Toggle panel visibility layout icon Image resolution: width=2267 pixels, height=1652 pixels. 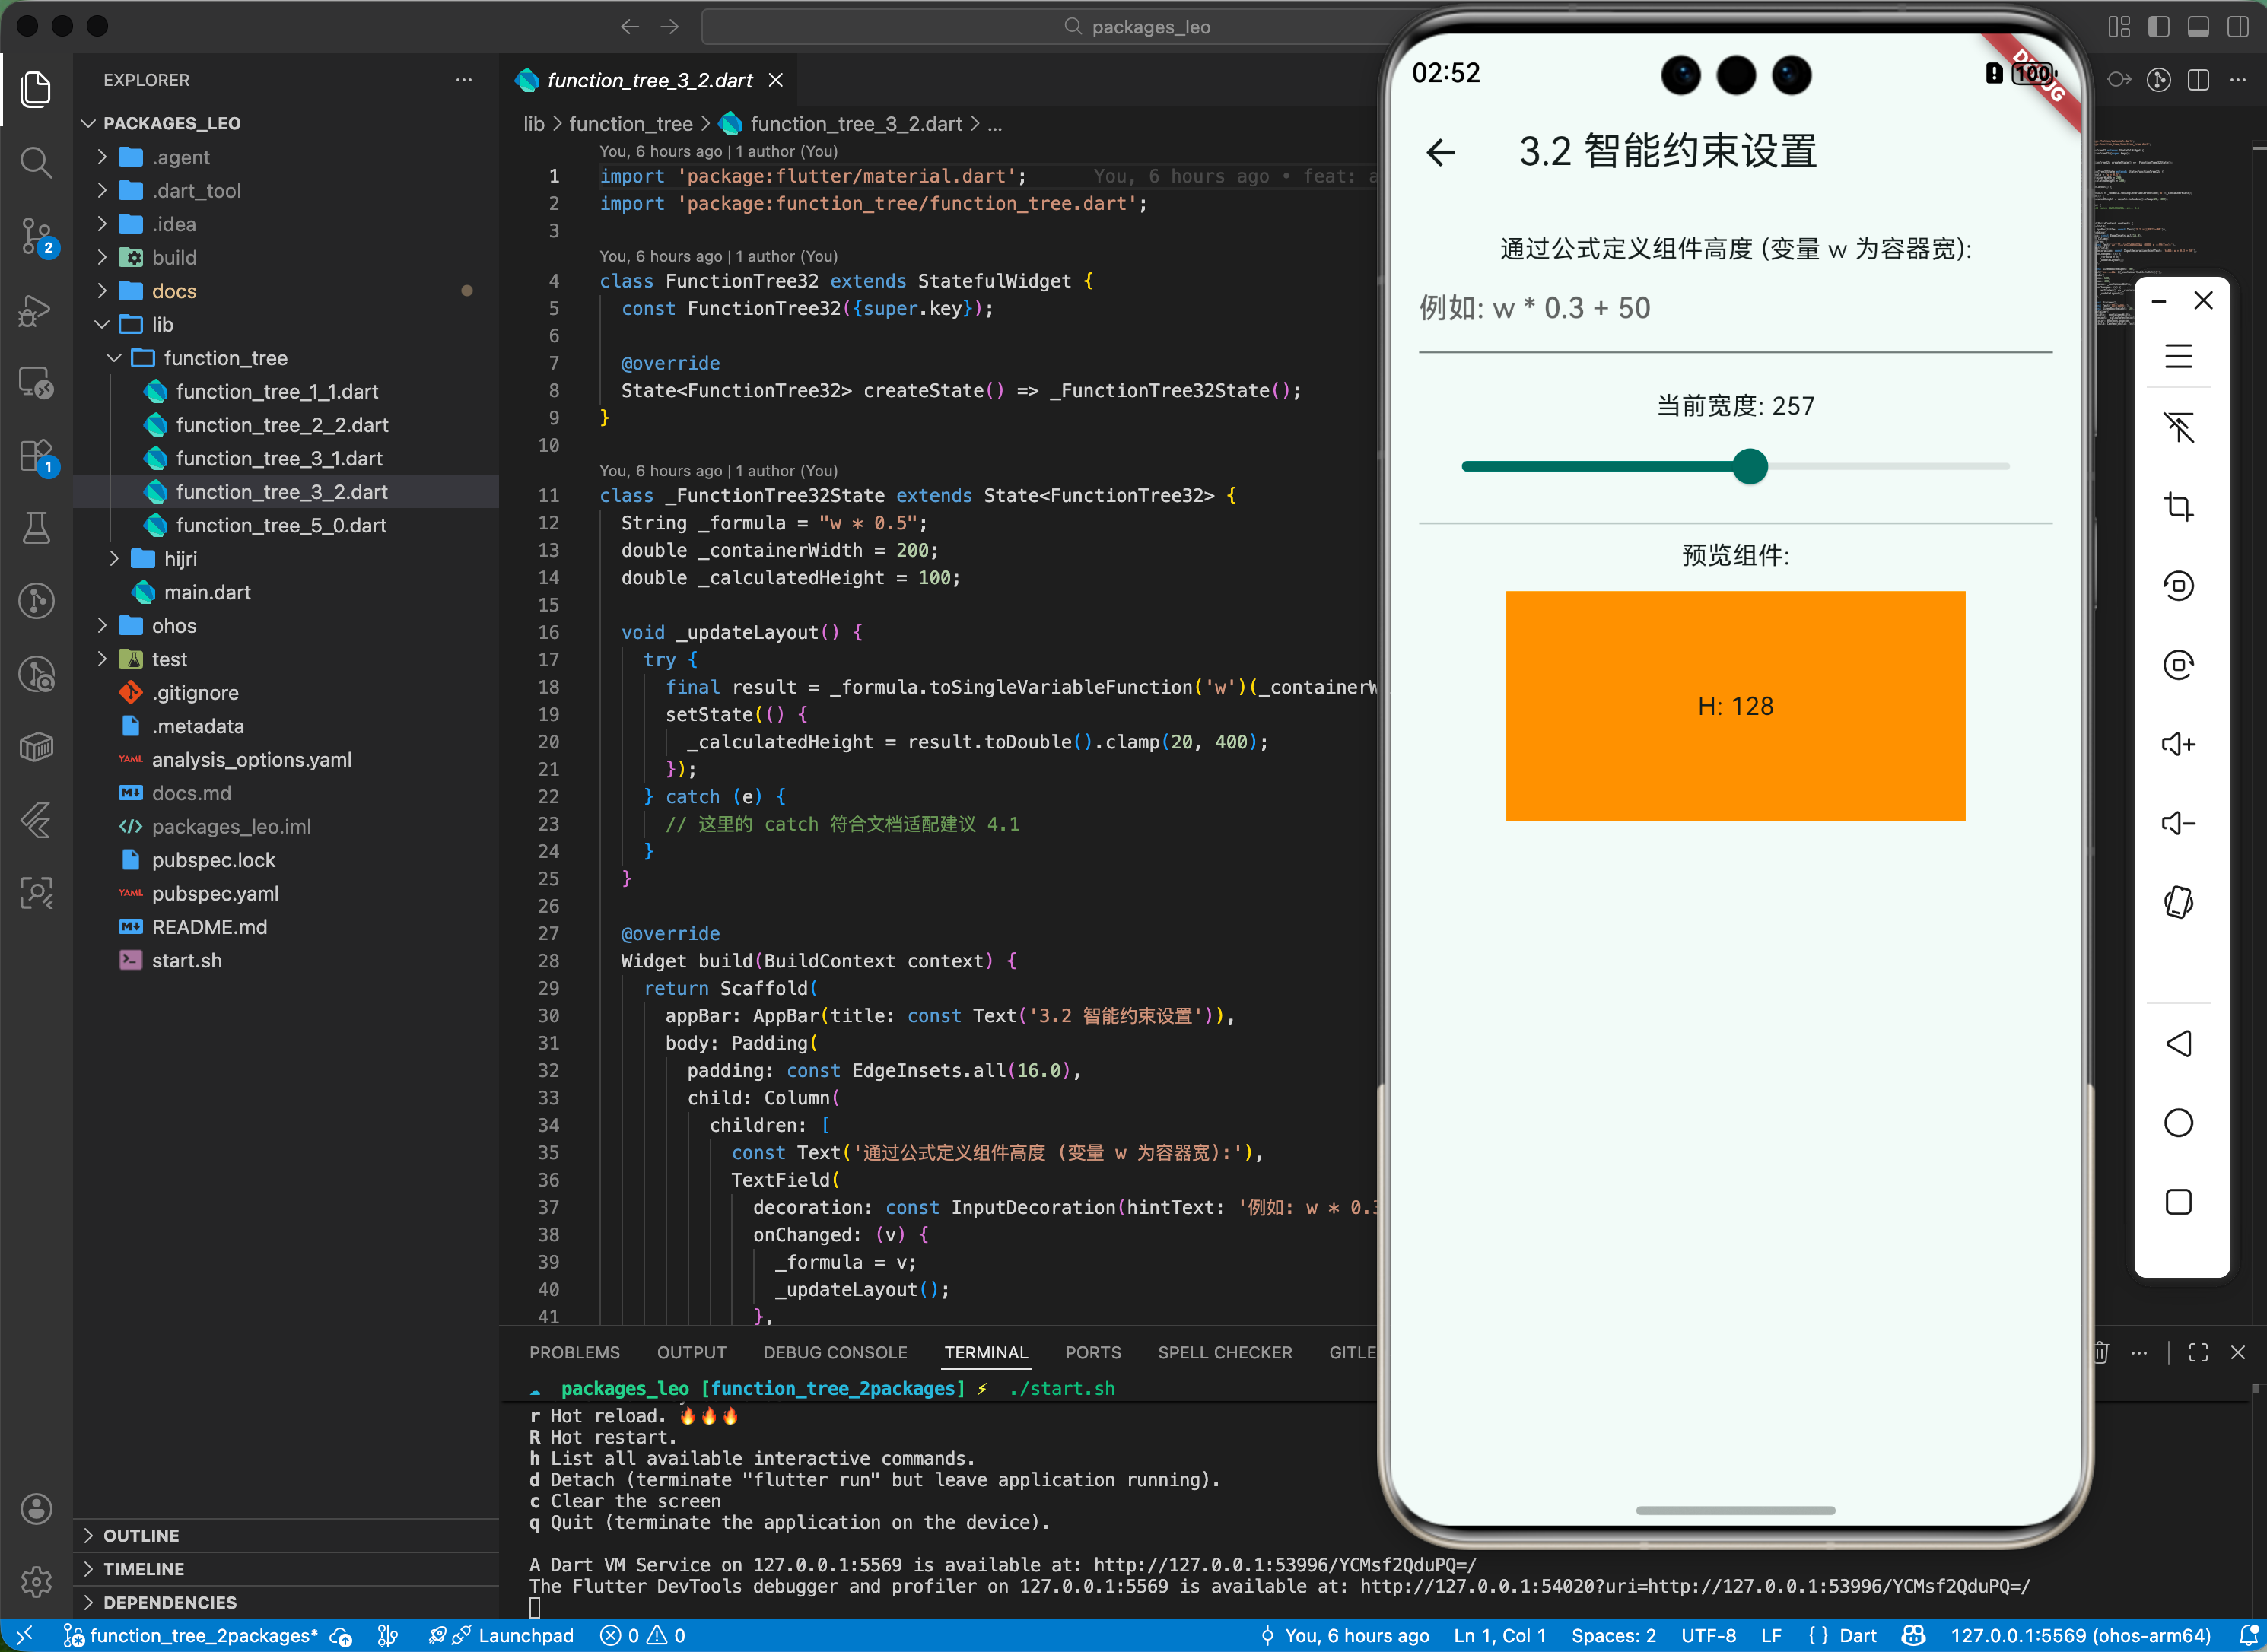[2198, 27]
